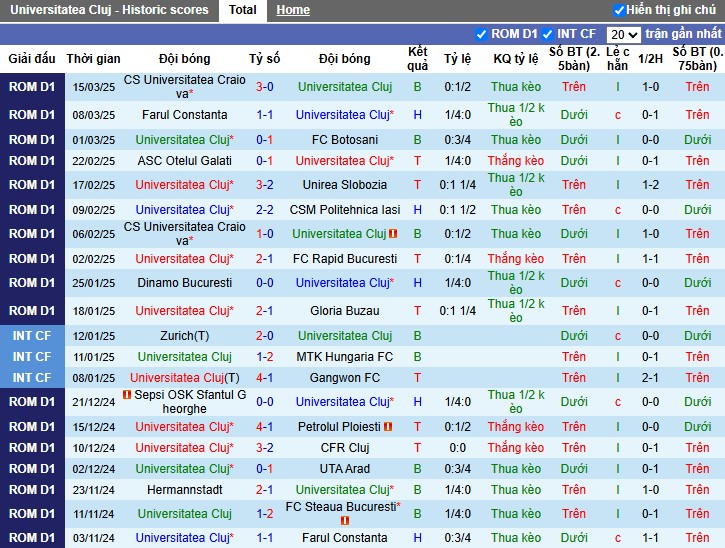Open Hermannstadt team link
This screenshot has width=725, height=548.
(184, 490)
